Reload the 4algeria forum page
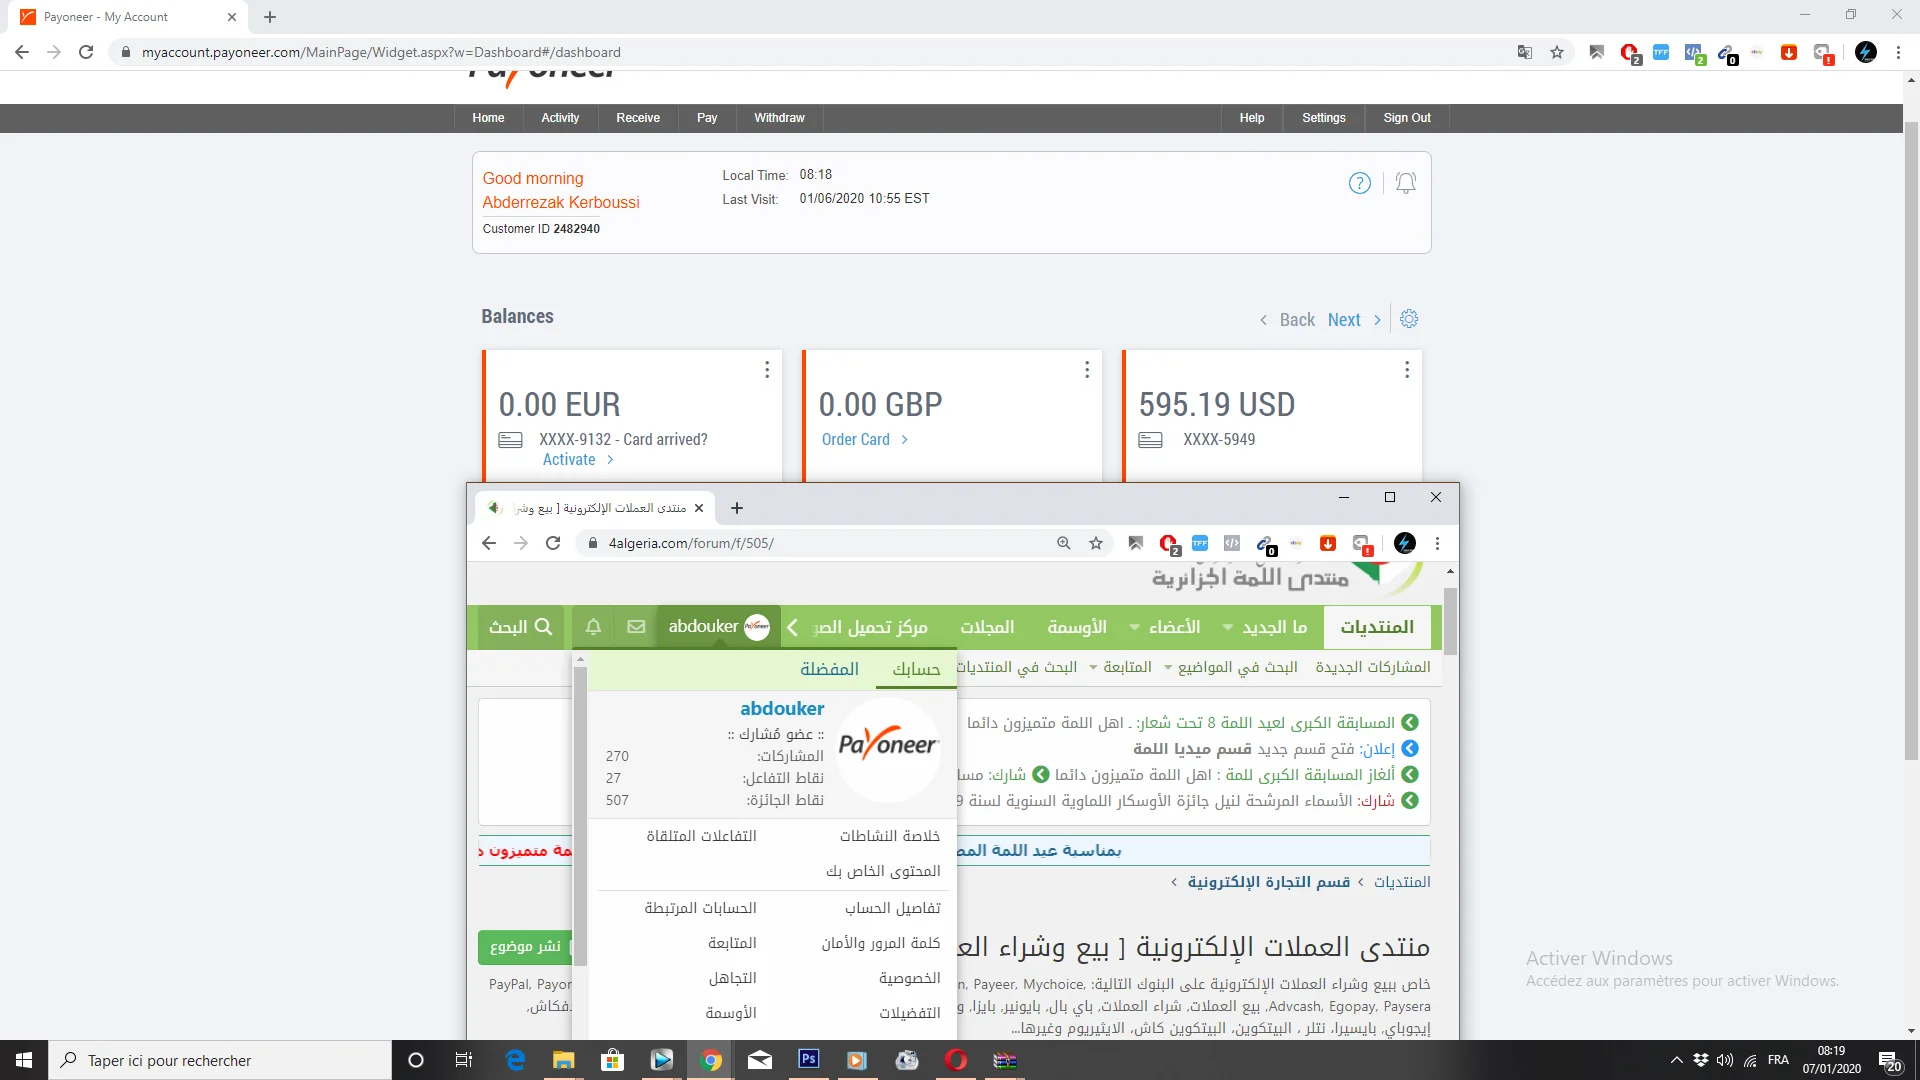This screenshot has height=1080, width=1920. (x=553, y=543)
